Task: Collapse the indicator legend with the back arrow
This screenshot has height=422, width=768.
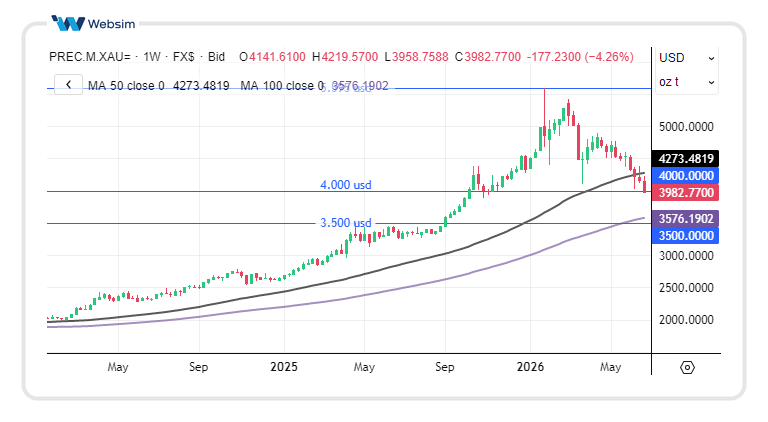Action: tap(69, 85)
